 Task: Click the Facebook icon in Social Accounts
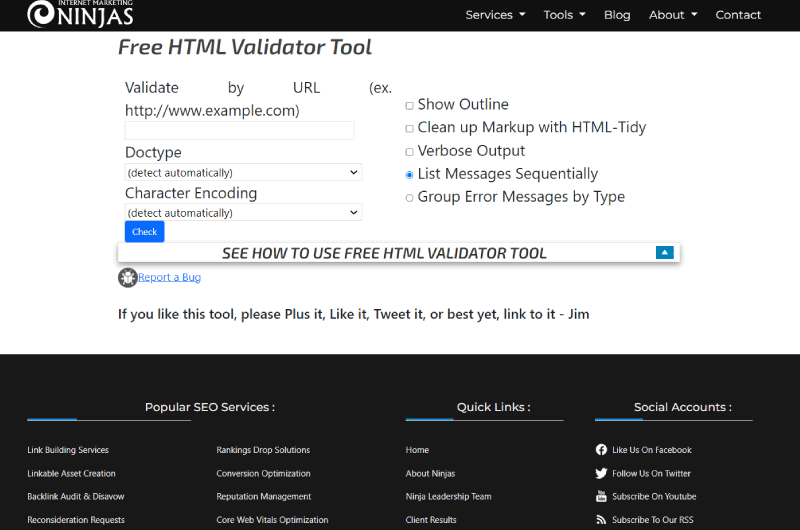(601, 450)
